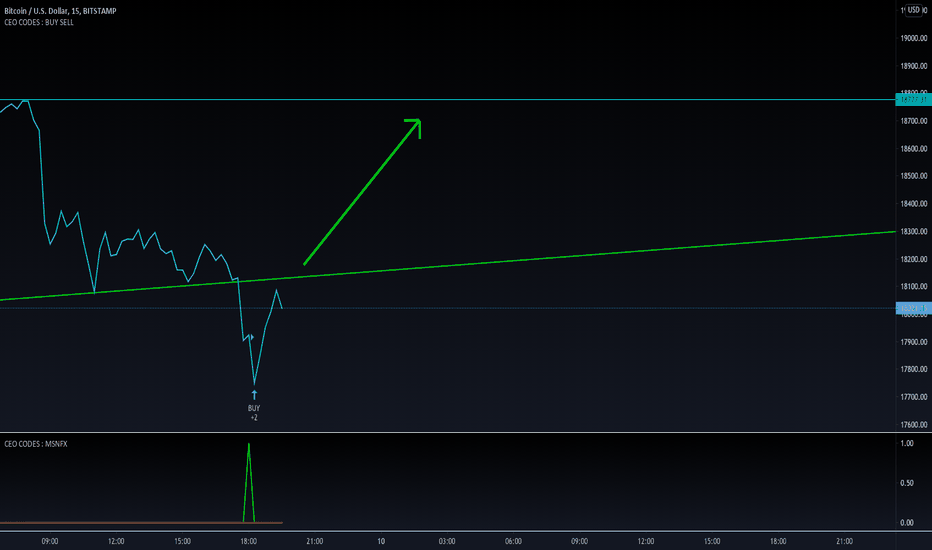Select the teal horizontal resistance line

pyautogui.click(x=447, y=99)
